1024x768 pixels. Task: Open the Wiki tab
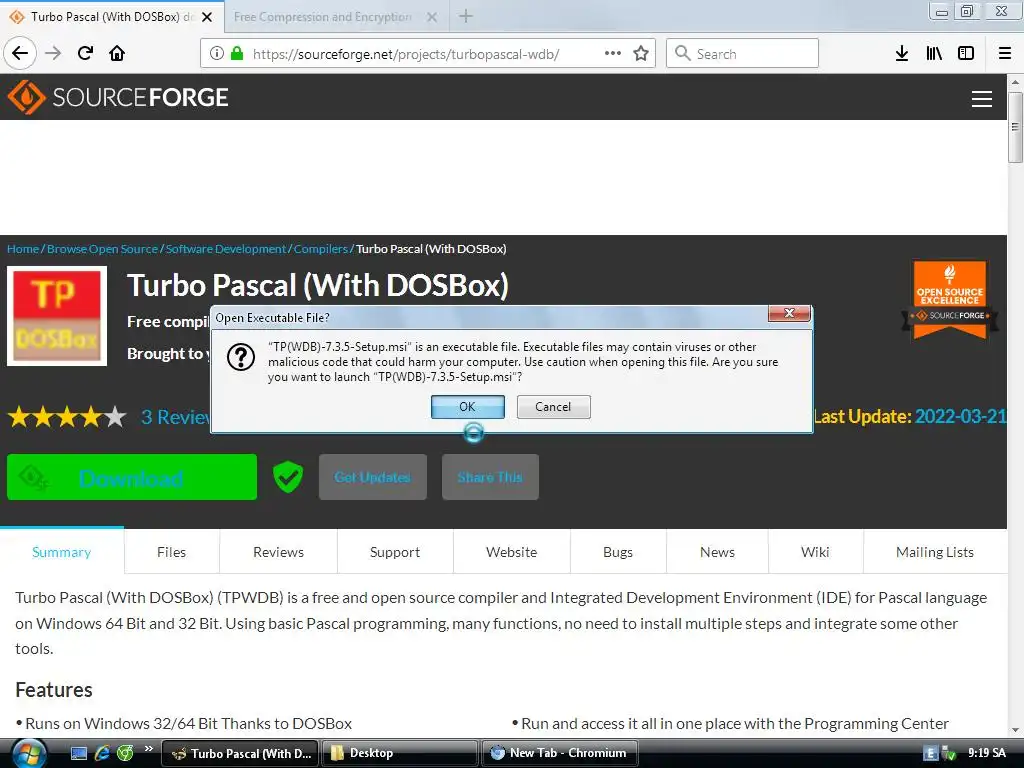[815, 552]
